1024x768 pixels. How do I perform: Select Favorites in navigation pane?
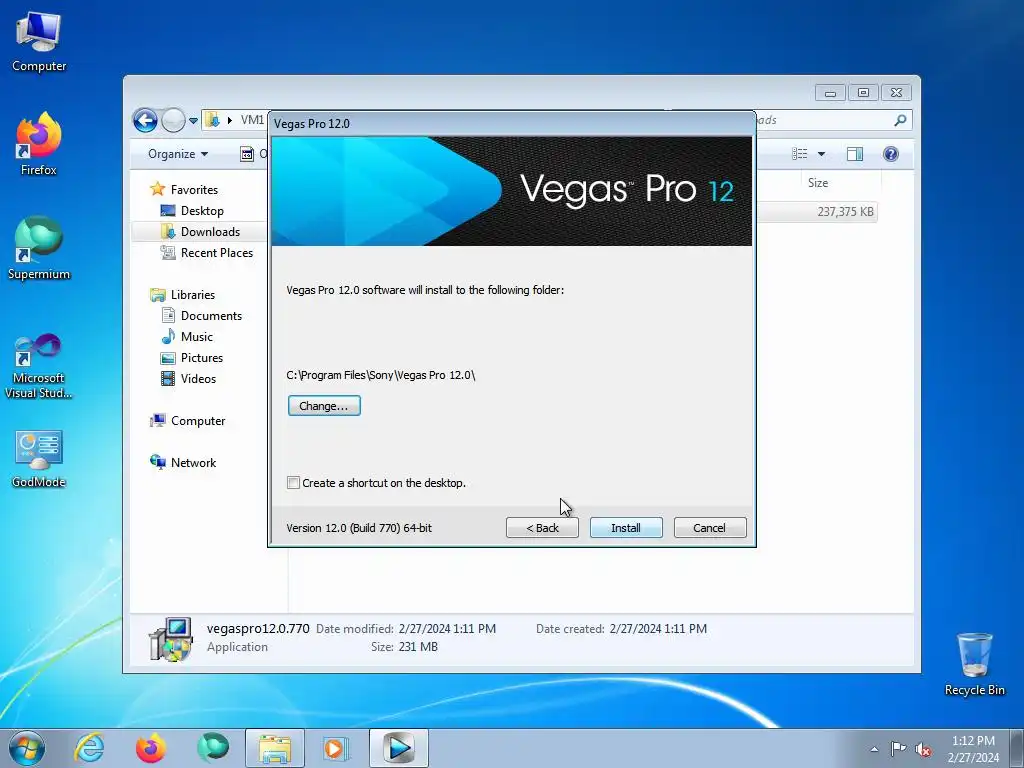click(194, 189)
